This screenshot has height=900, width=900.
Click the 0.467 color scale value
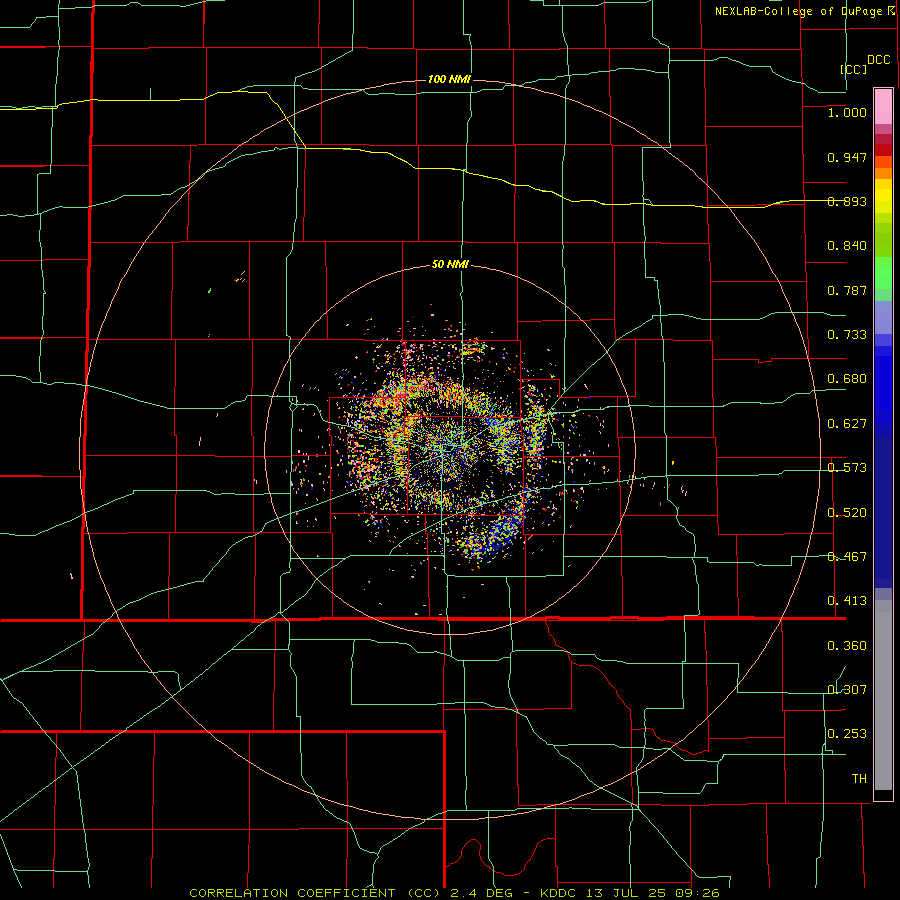(x=847, y=557)
